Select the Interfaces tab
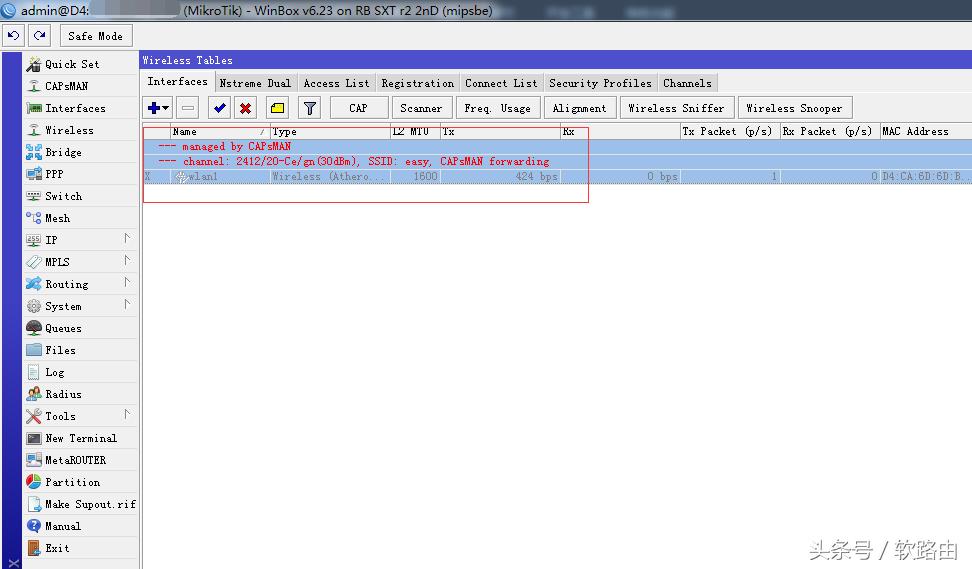Viewport: 972px width, 569px height. [x=177, y=82]
